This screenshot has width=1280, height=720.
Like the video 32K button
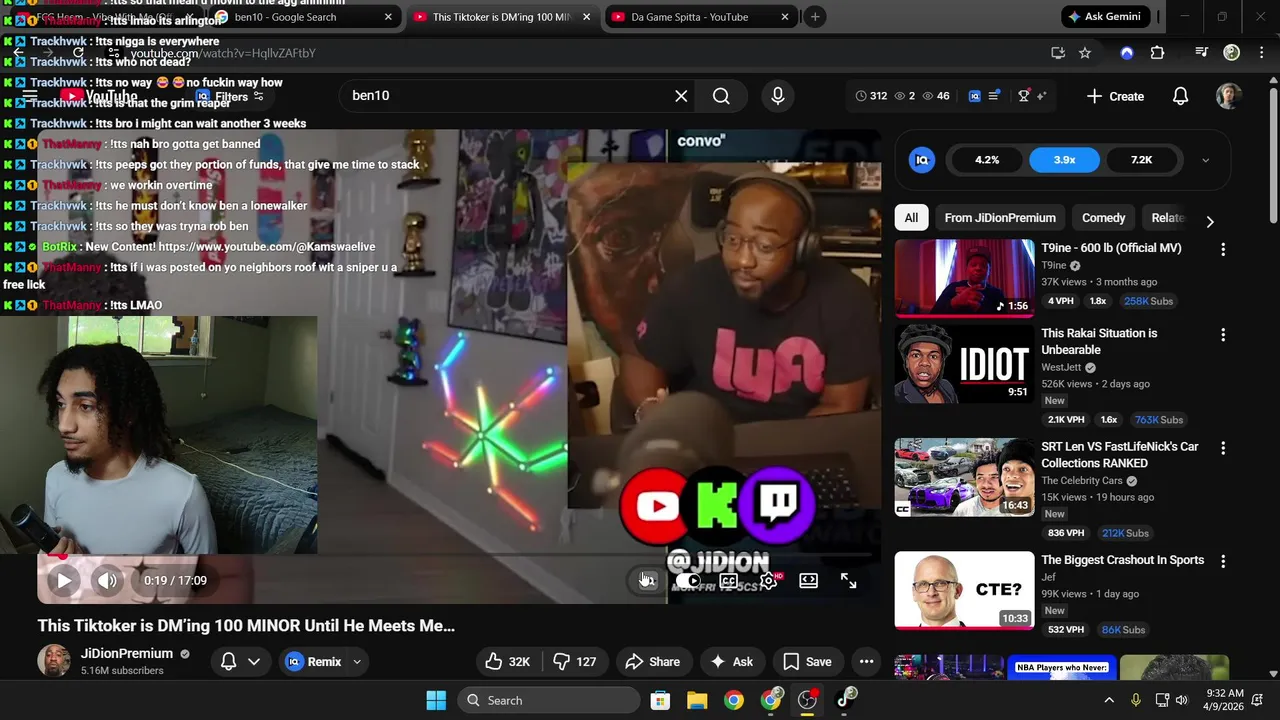coord(508,661)
